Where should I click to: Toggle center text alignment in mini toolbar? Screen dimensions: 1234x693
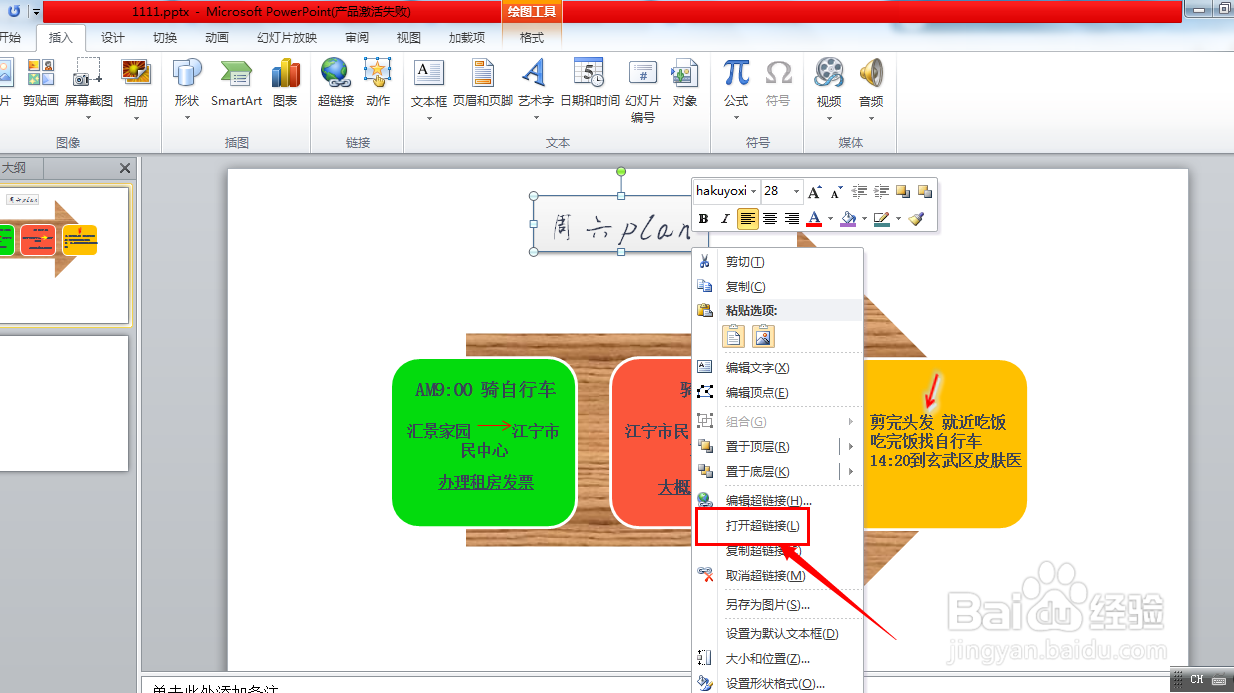coord(770,218)
